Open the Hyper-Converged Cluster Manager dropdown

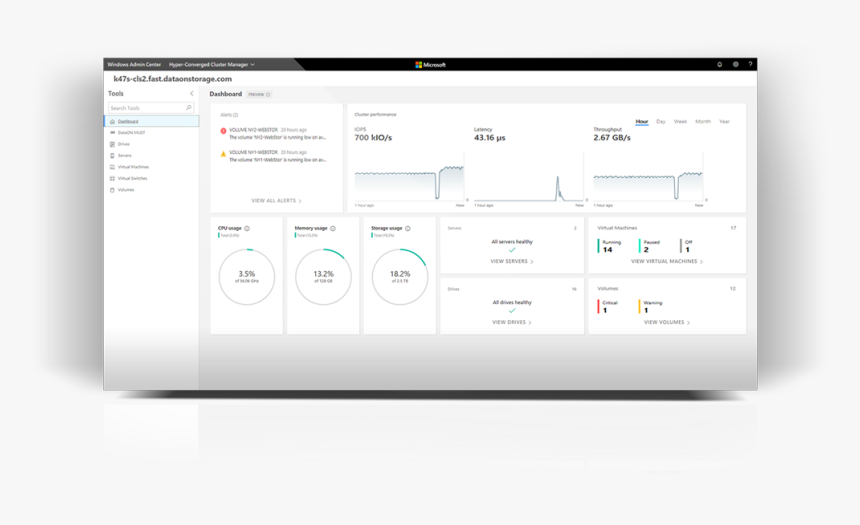(212, 65)
